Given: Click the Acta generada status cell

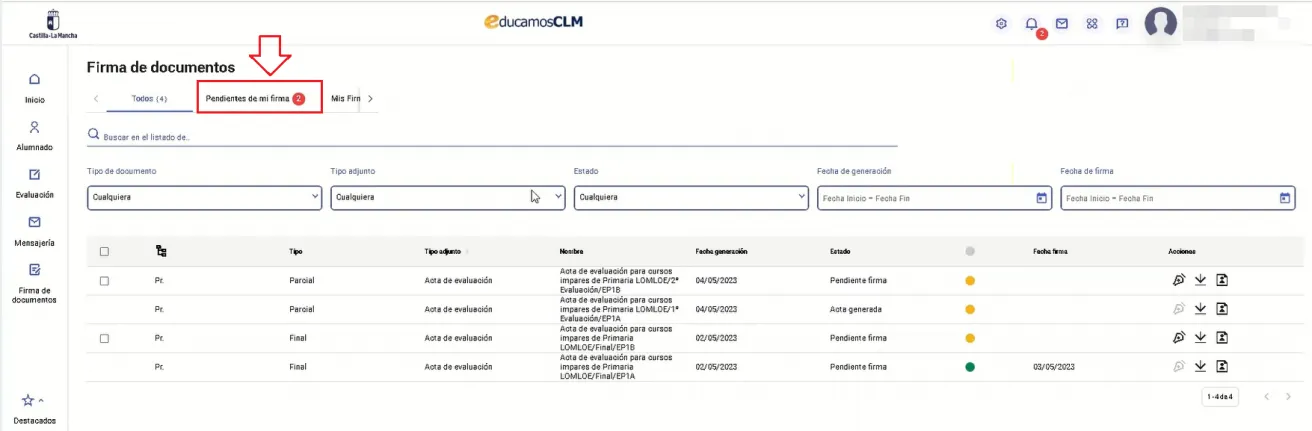Looking at the screenshot, I should [x=857, y=309].
